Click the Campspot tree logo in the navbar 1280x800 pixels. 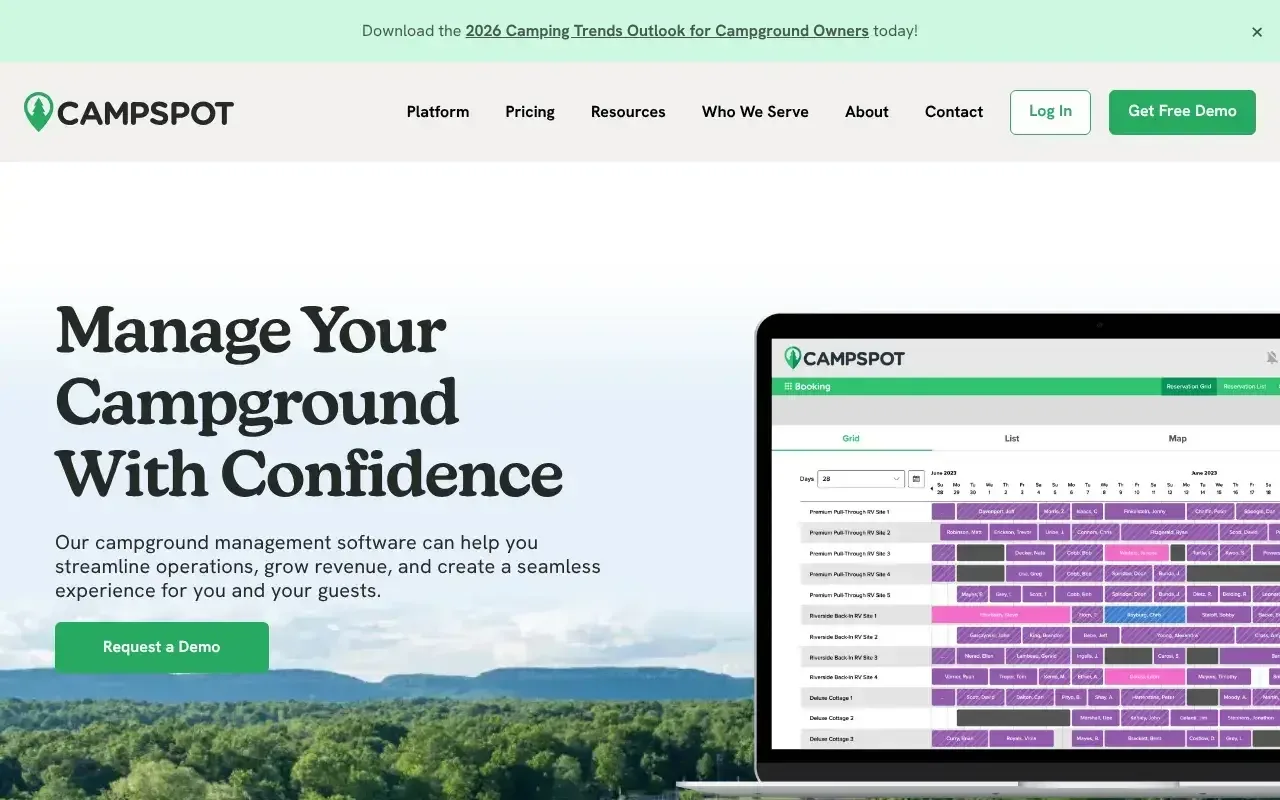click(37, 111)
